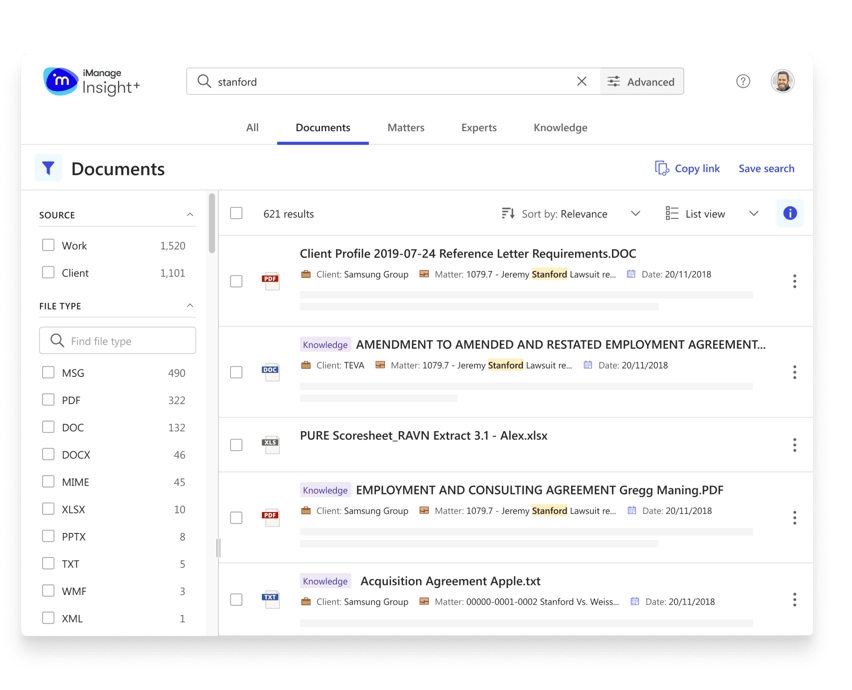Check the XML file type filter

click(x=48, y=618)
